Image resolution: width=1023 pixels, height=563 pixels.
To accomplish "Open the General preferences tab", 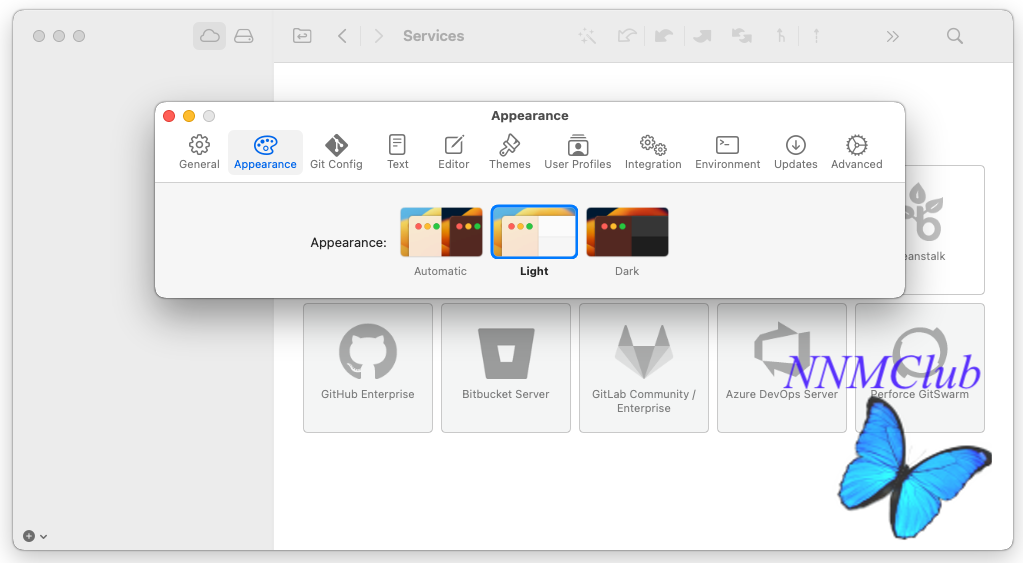I will [x=199, y=152].
